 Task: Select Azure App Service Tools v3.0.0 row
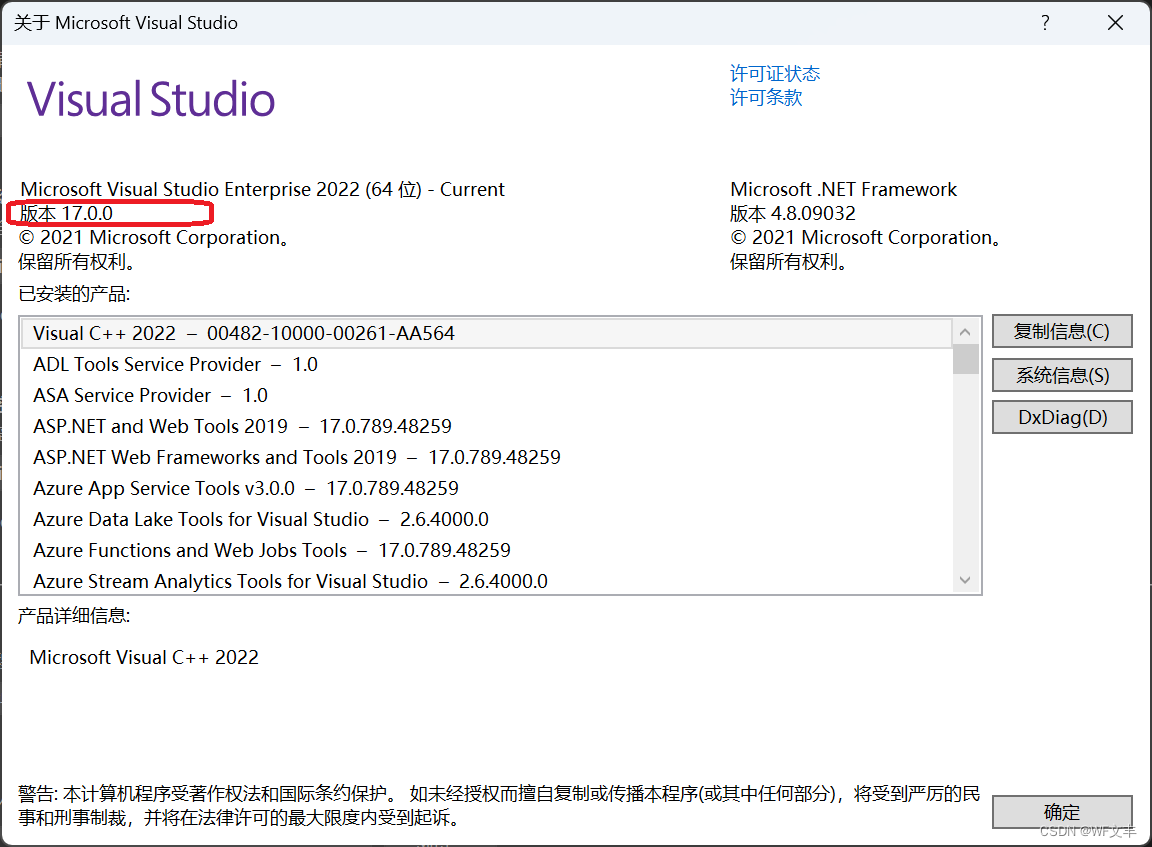[487, 489]
